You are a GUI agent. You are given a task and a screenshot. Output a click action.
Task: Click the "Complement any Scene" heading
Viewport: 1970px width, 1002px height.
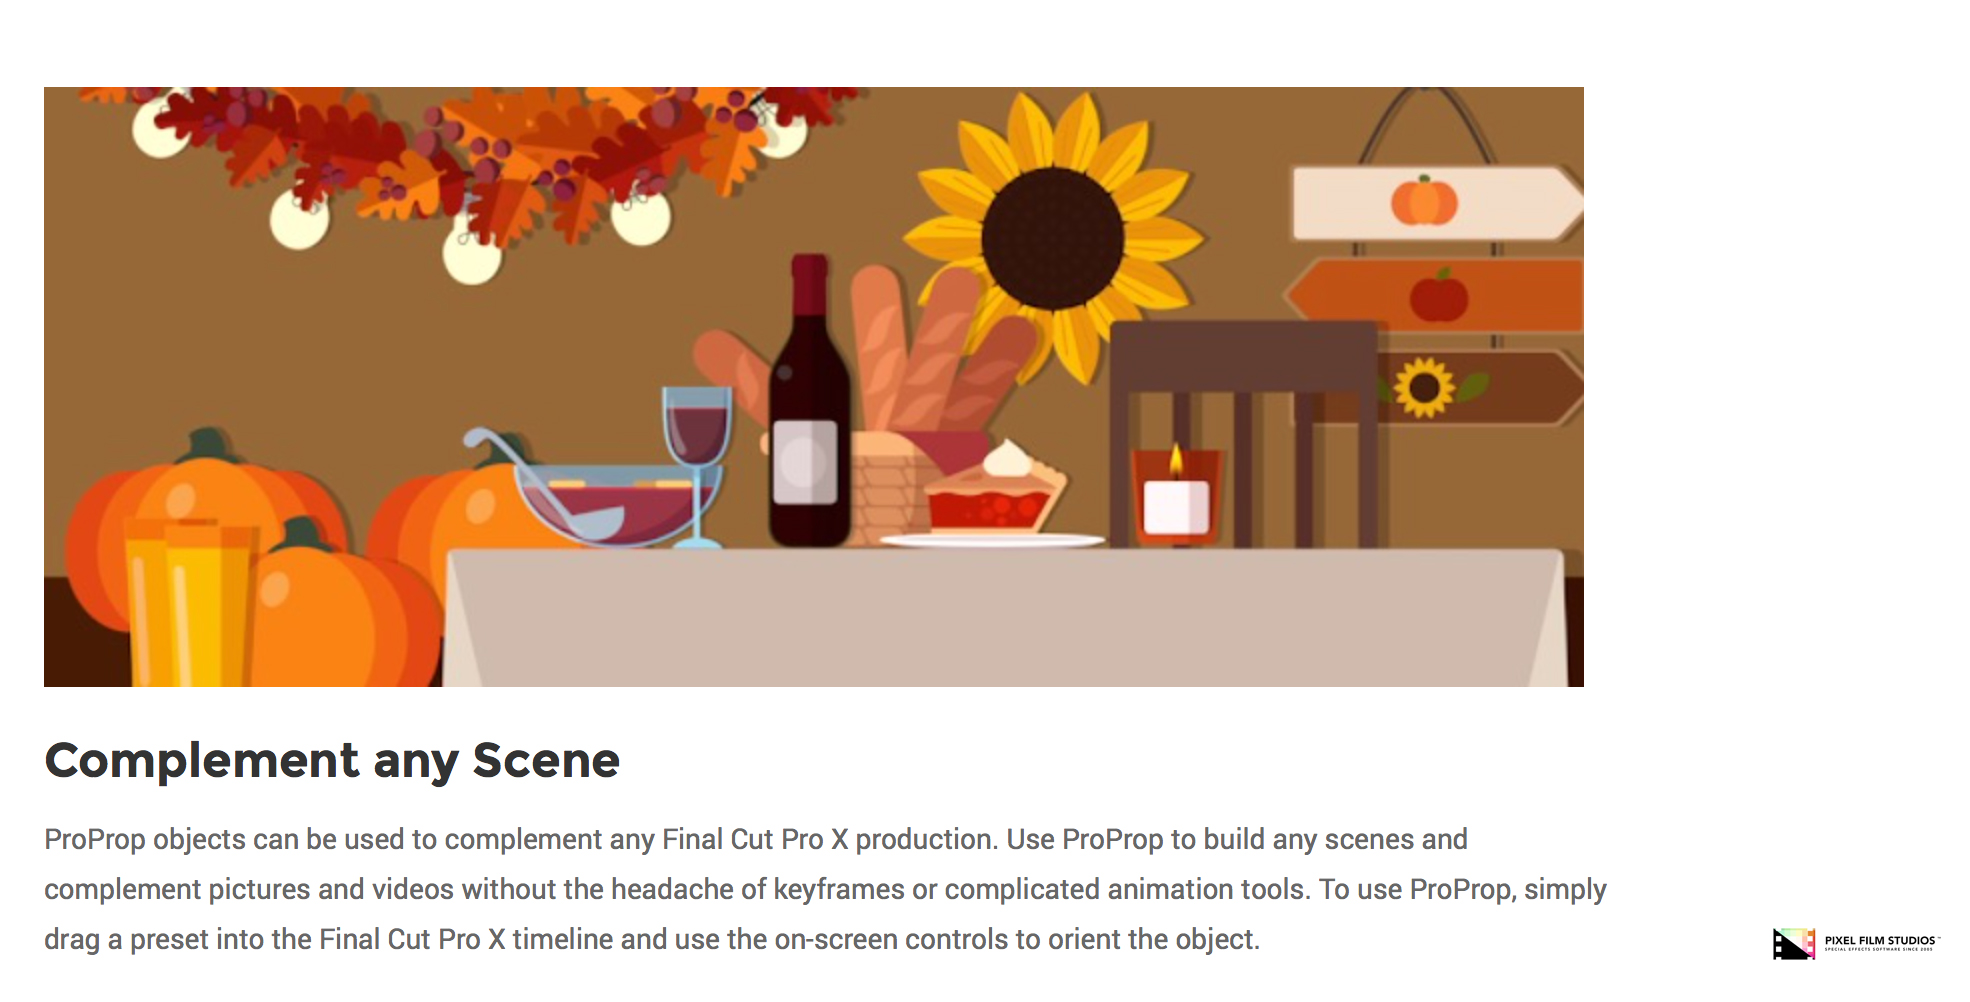pos(332,760)
